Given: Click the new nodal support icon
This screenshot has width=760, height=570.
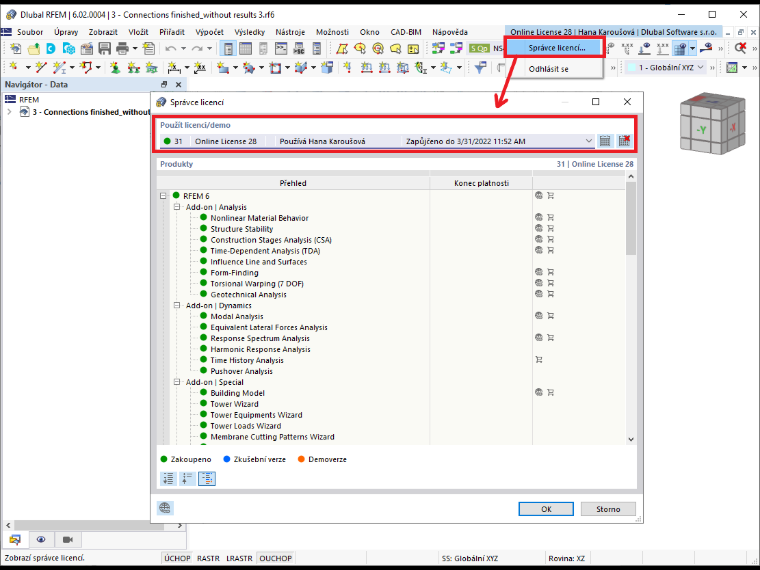Looking at the screenshot, I should [x=115, y=67].
